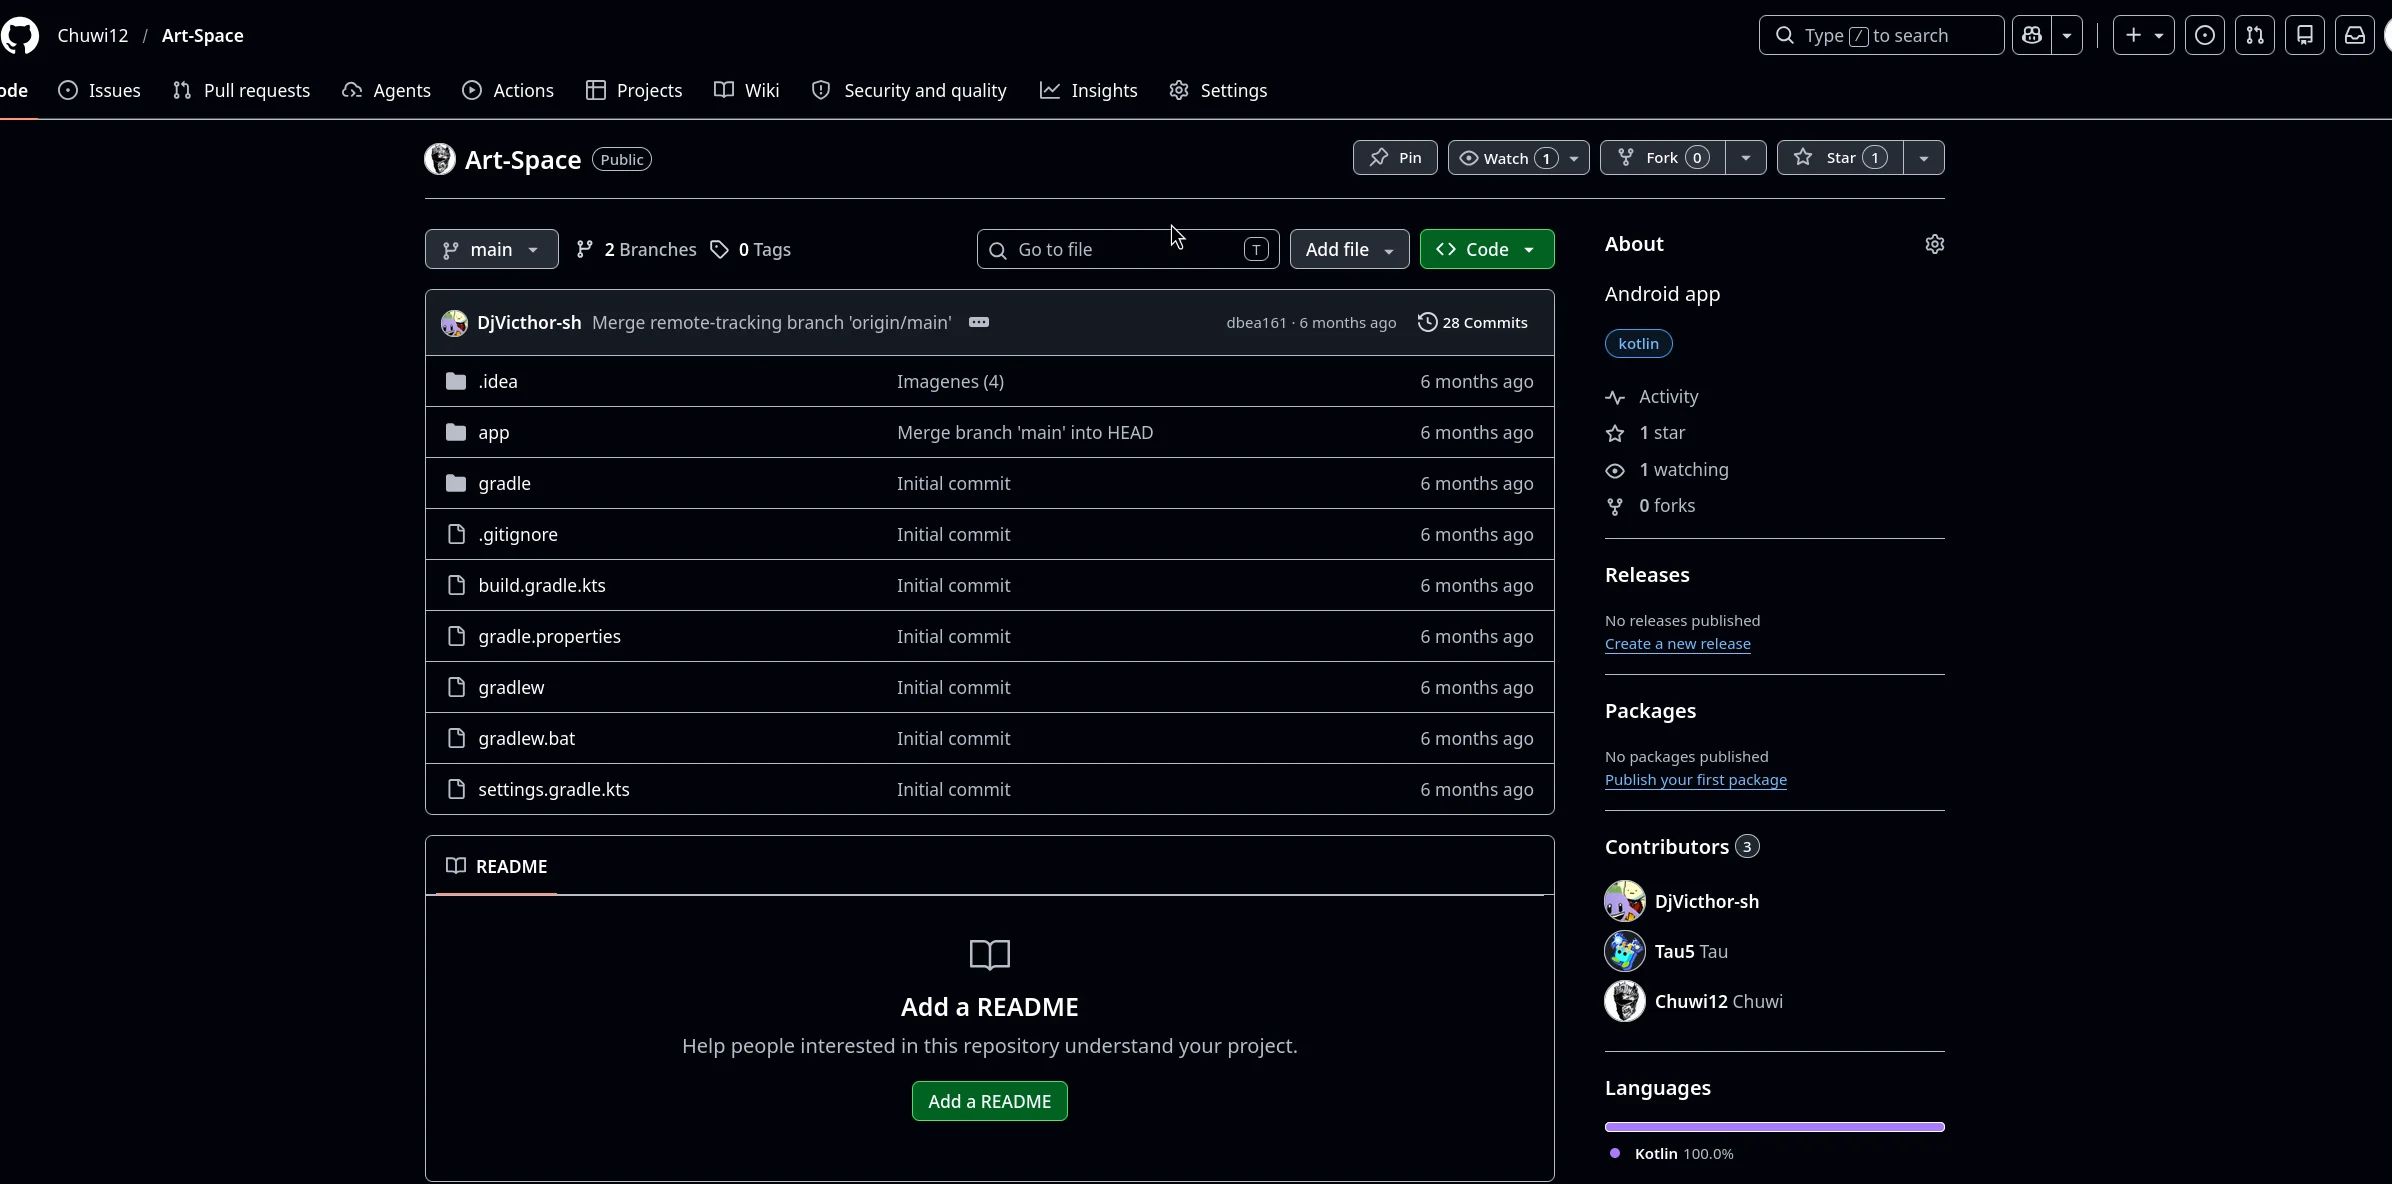
Task: Click the Type / to search box
Action: [x=1881, y=35]
